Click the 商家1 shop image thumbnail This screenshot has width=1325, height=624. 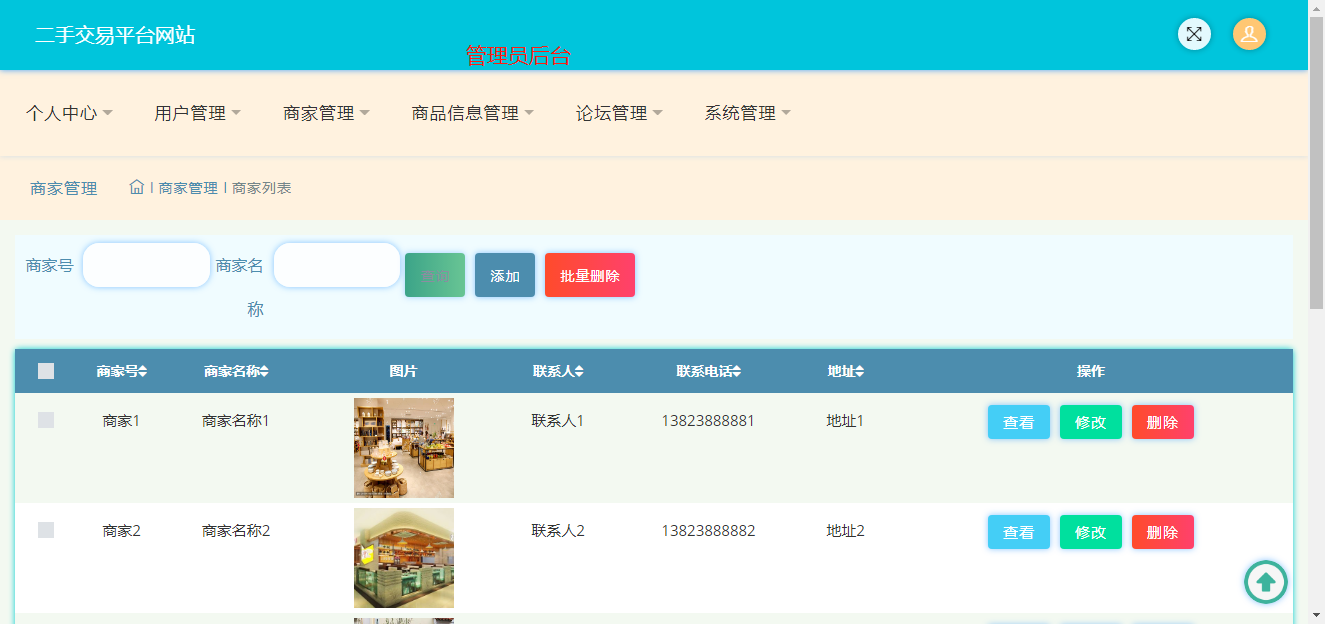[403, 448]
